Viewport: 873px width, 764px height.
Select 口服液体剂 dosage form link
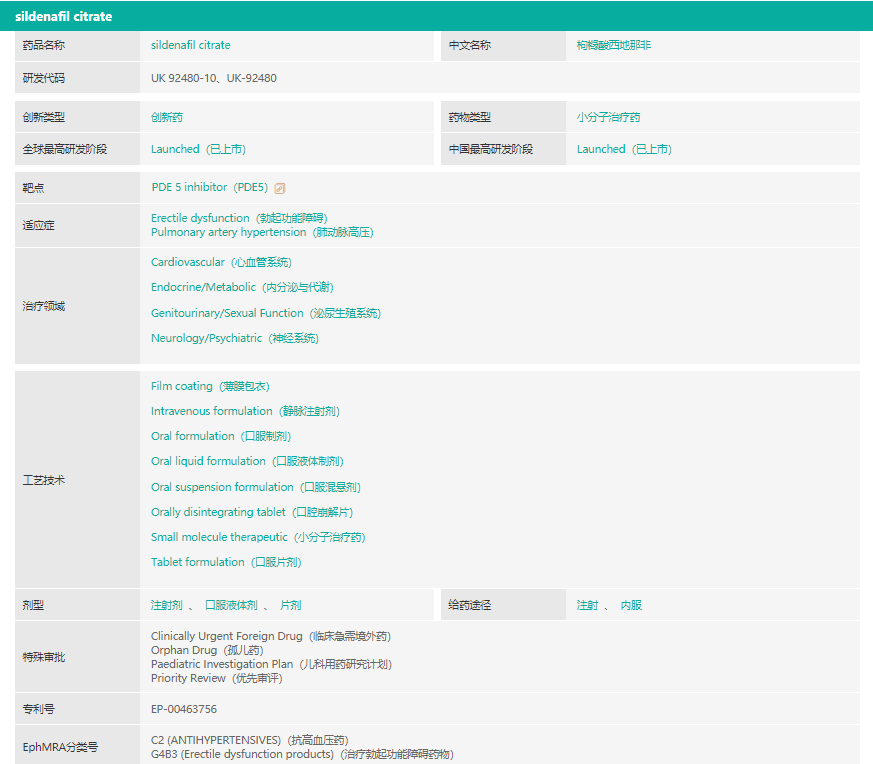(x=231, y=605)
